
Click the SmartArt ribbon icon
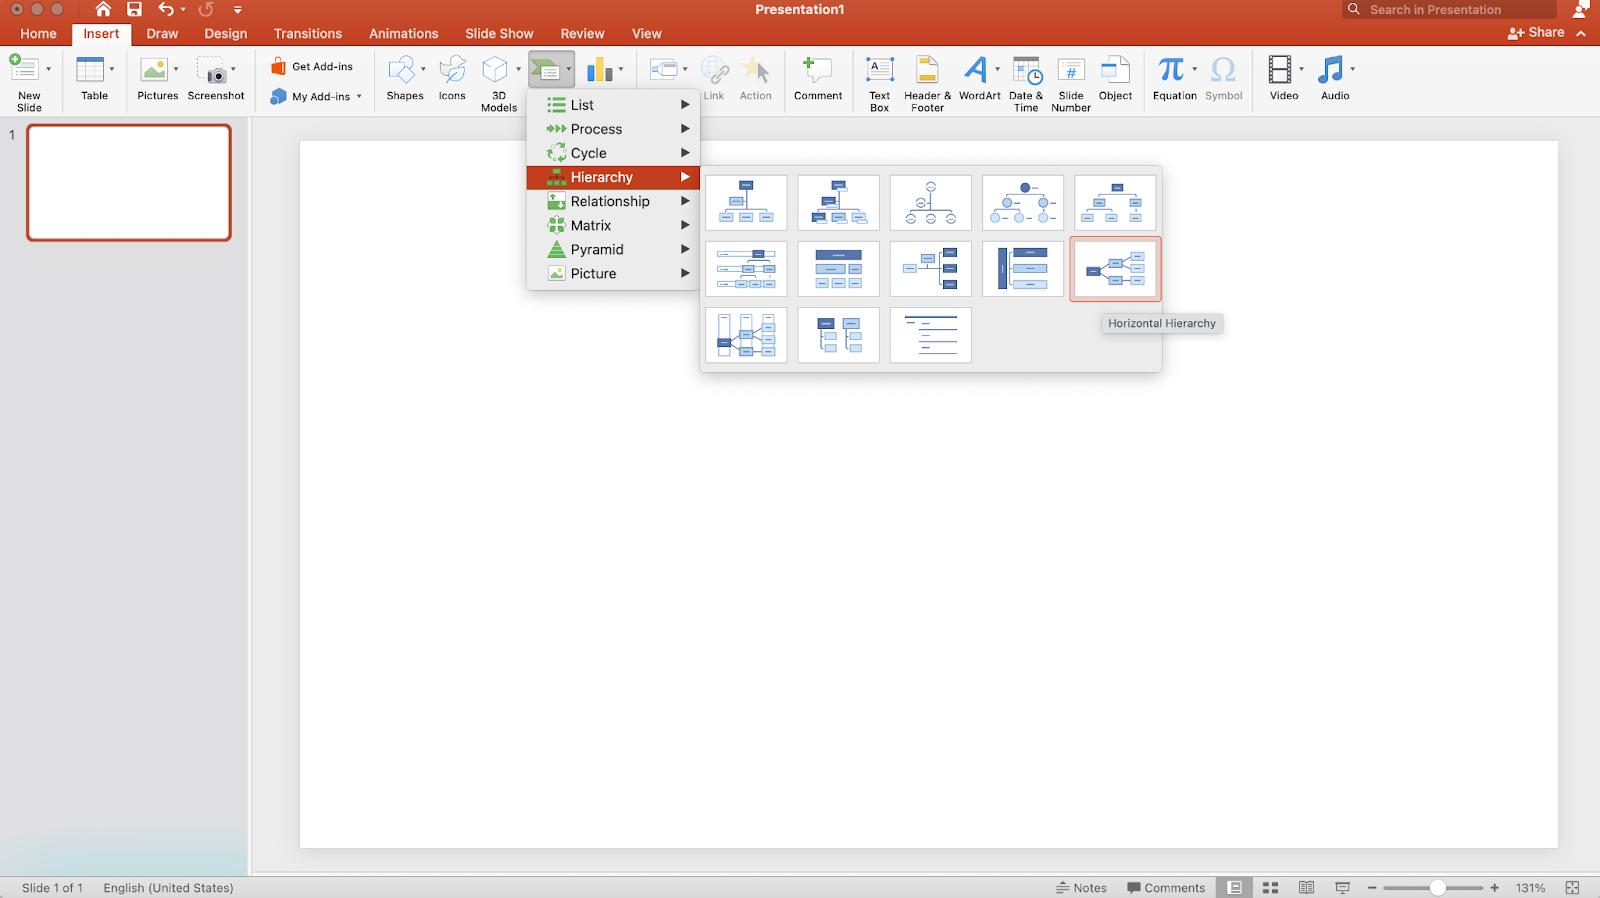click(545, 70)
